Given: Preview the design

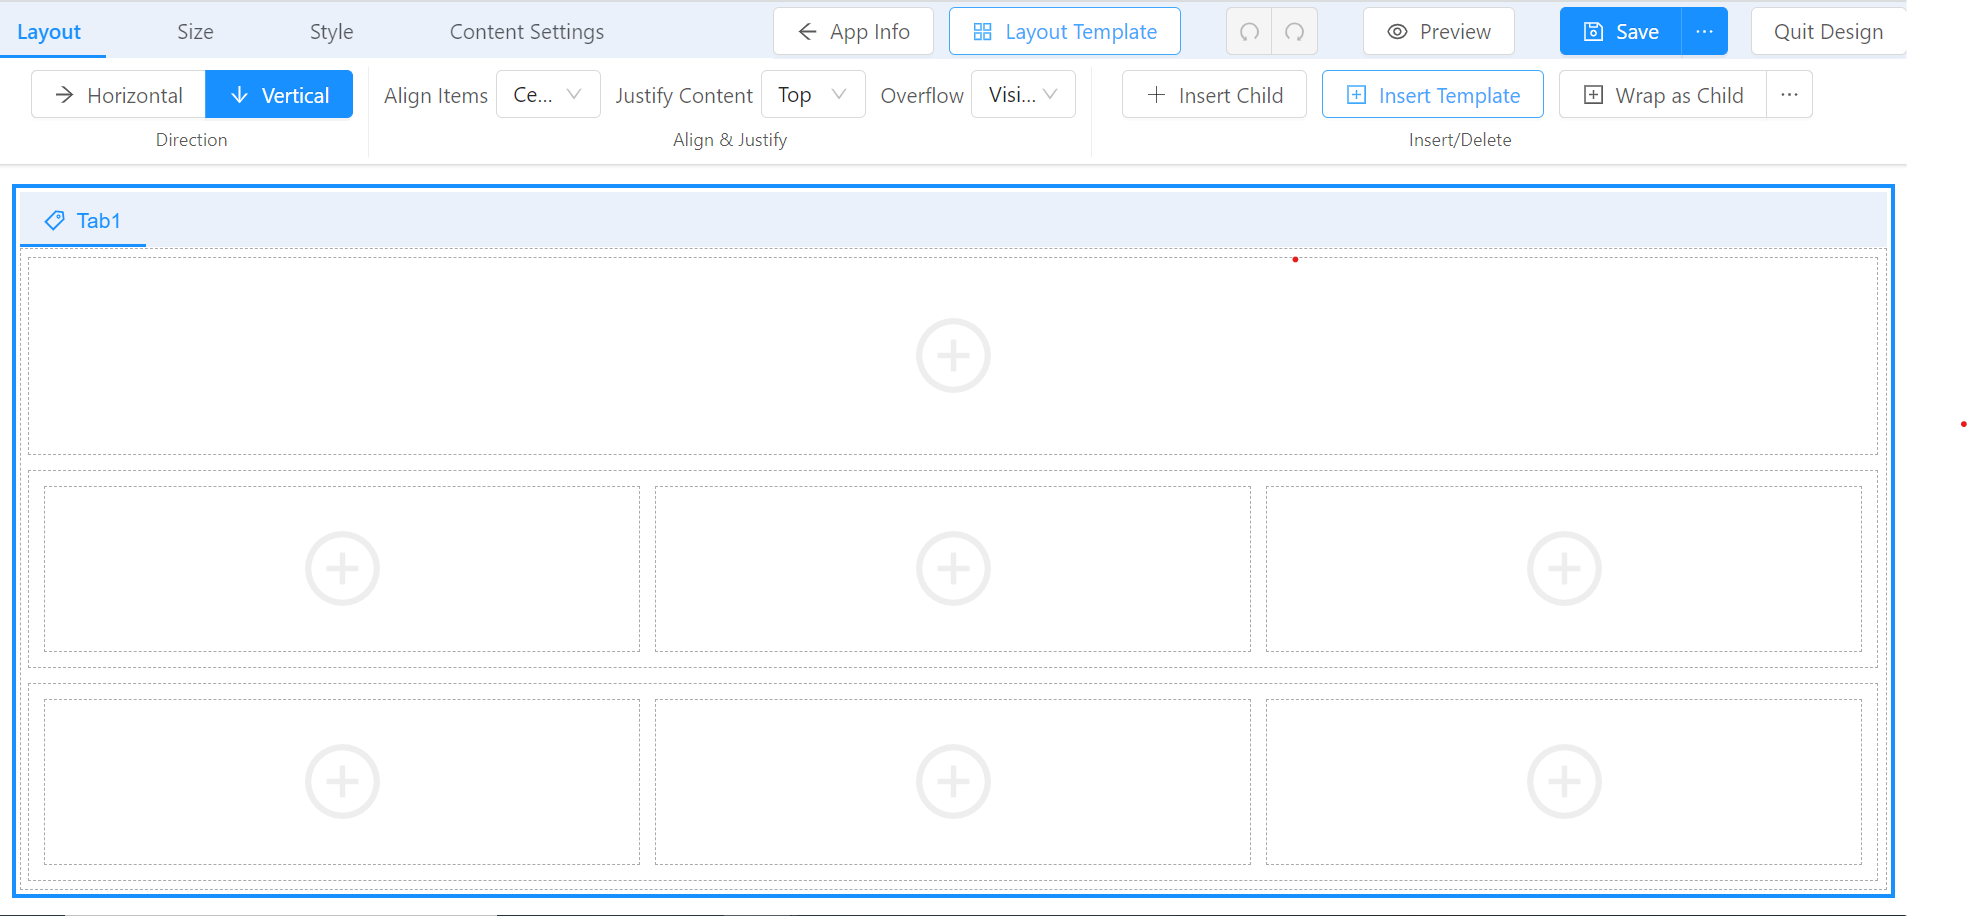Looking at the screenshot, I should pos(1439,32).
